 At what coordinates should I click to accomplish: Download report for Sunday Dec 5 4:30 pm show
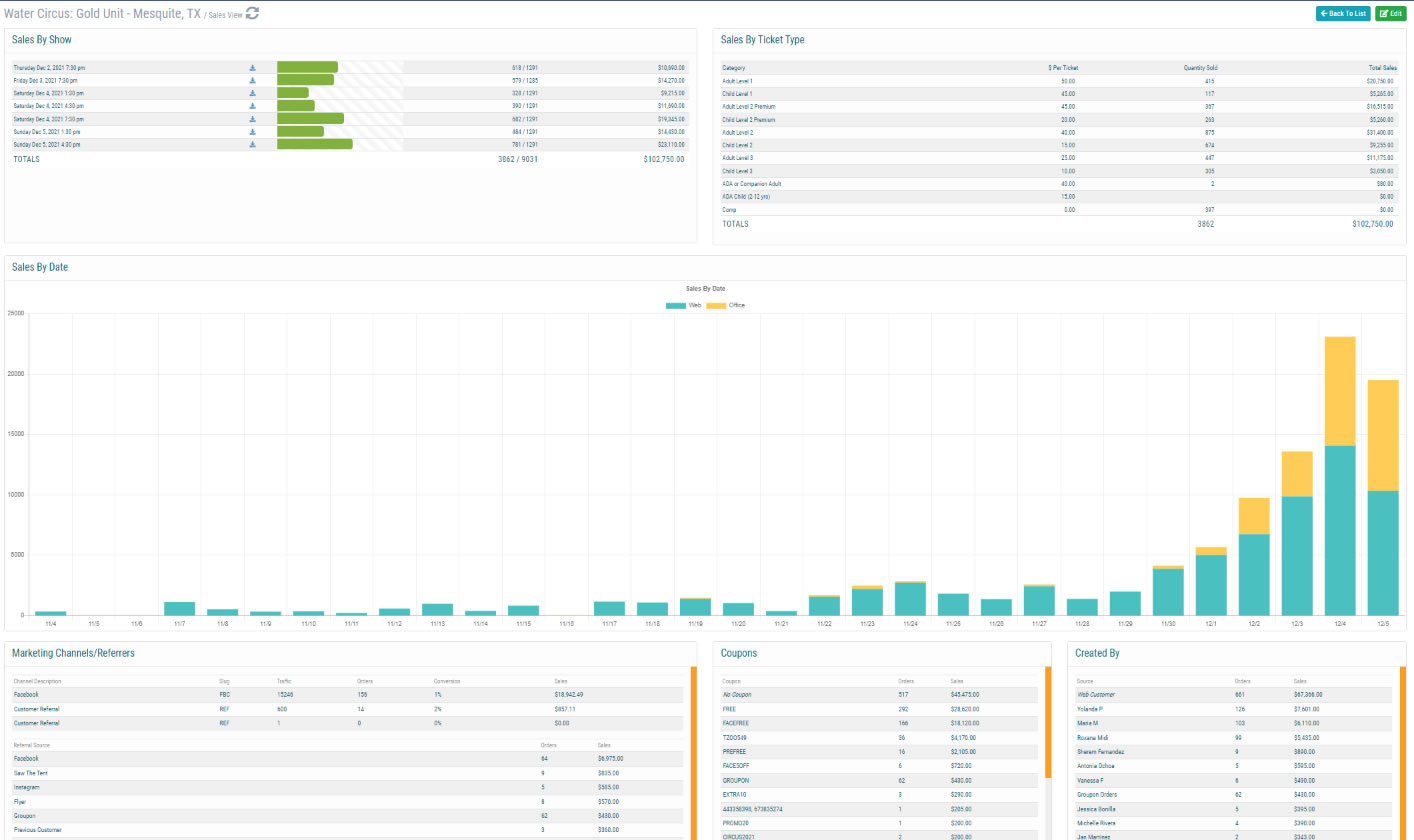(253, 144)
